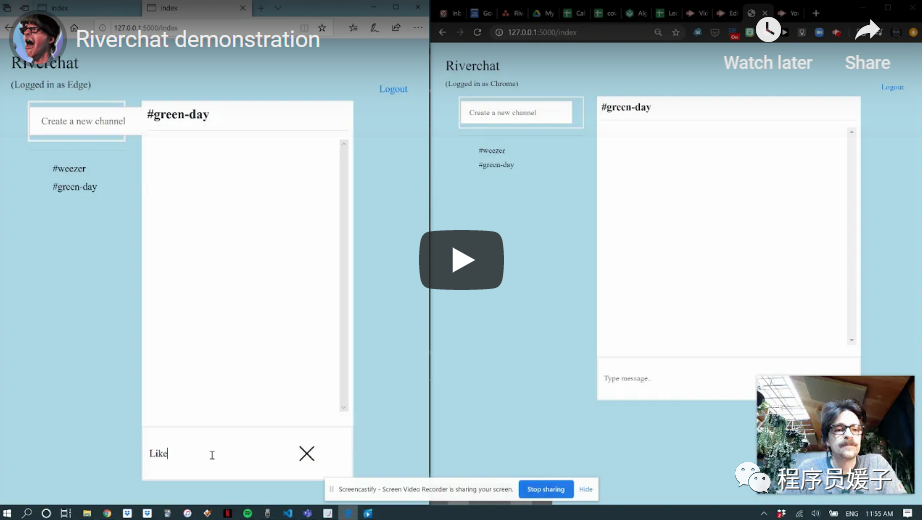Viewport: 922px width, 520px height.
Task: Expand Edge tab previews chevron
Action: 278,8
